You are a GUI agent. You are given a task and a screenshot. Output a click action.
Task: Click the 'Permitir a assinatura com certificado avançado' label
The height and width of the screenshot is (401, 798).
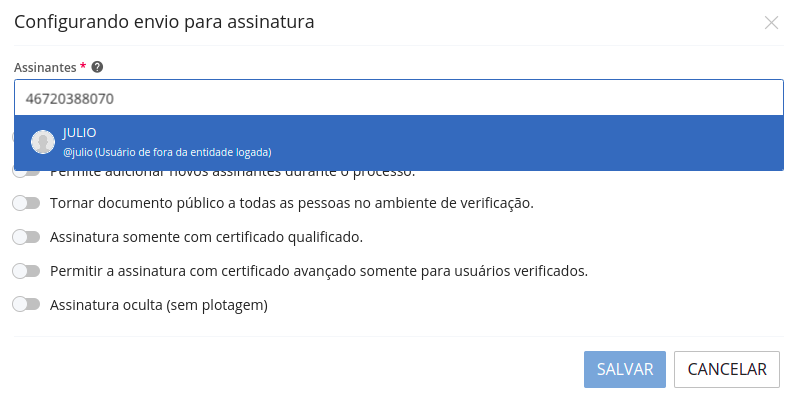(318, 271)
